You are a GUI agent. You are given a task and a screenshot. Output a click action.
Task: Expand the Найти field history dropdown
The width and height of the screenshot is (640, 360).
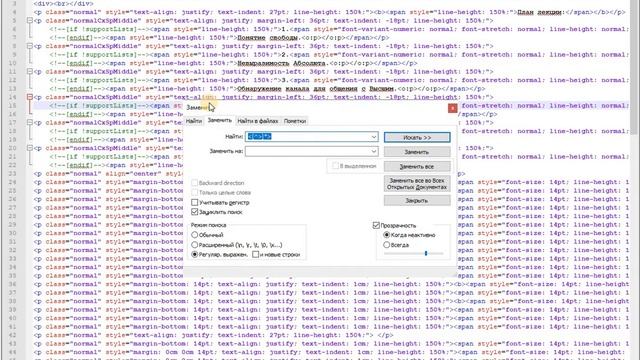pyautogui.click(x=374, y=137)
